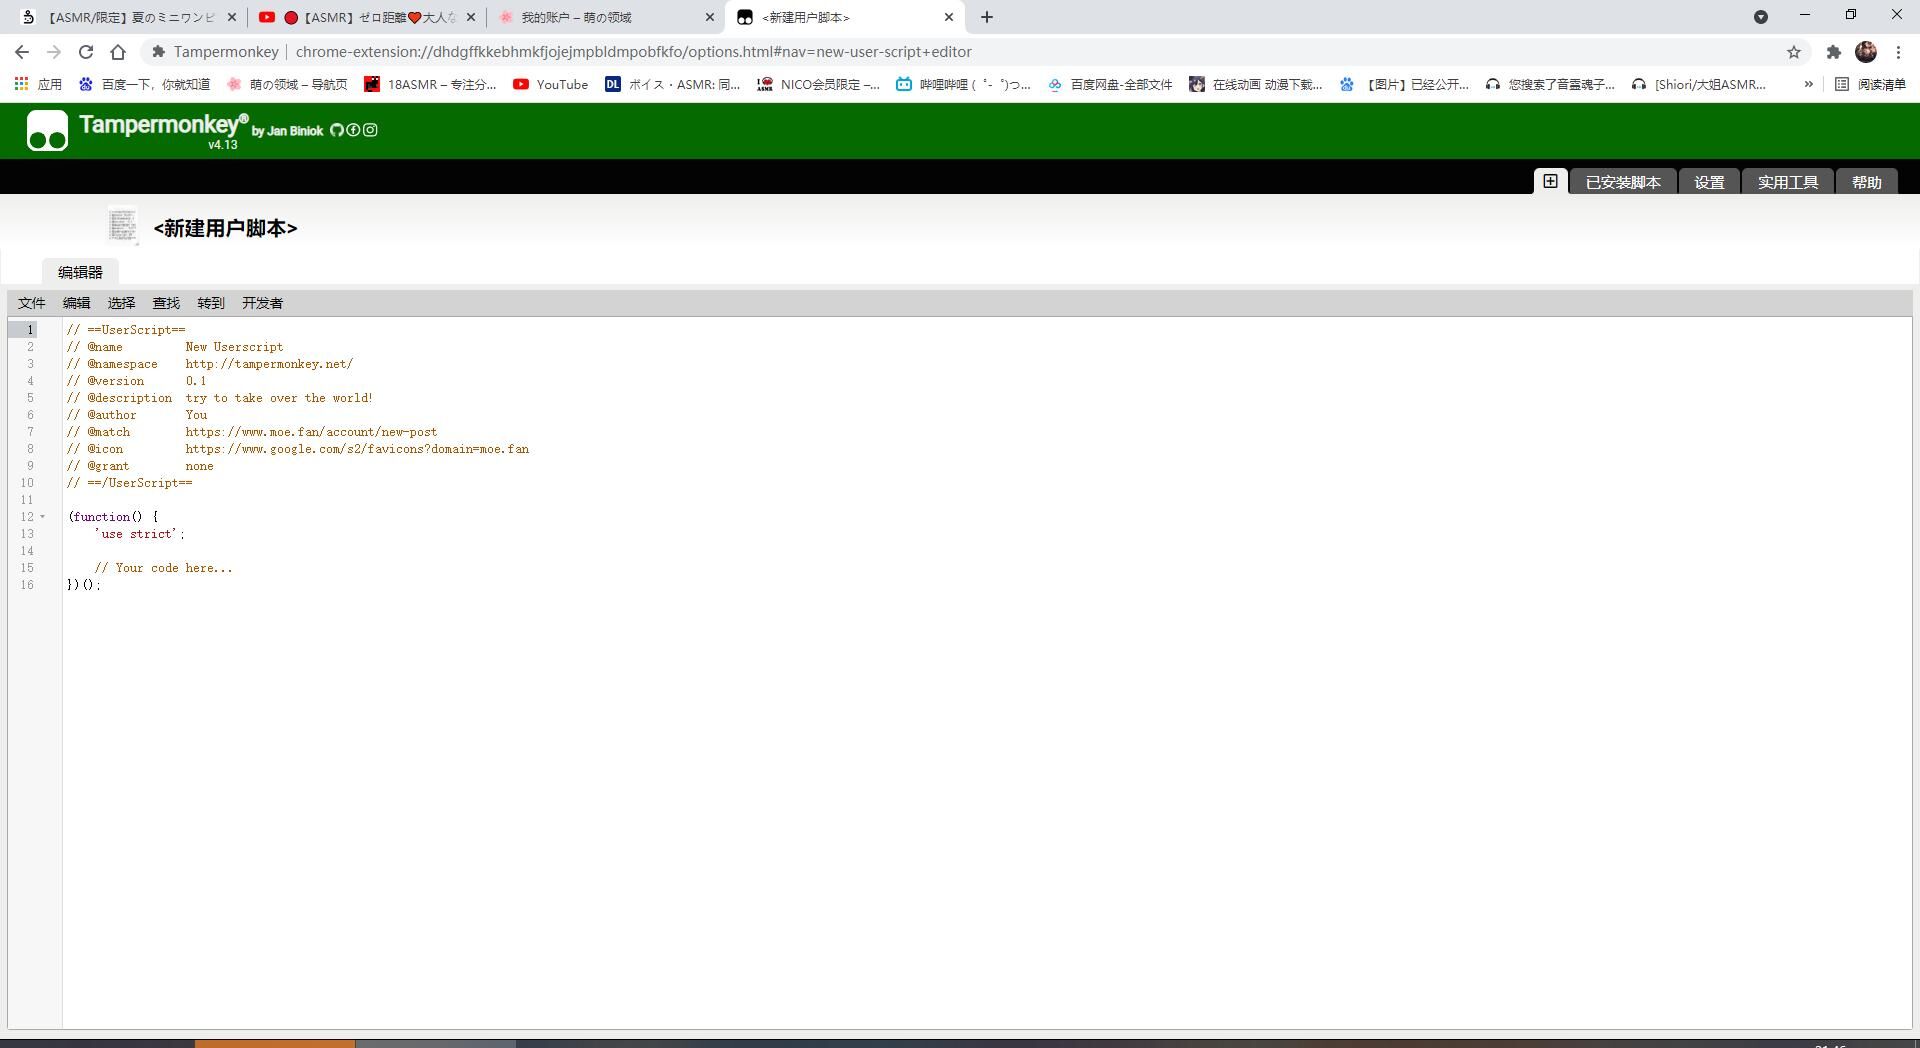
Task: Expand the hidden bookmarks overflow chevron
Action: pos(1808,84)
